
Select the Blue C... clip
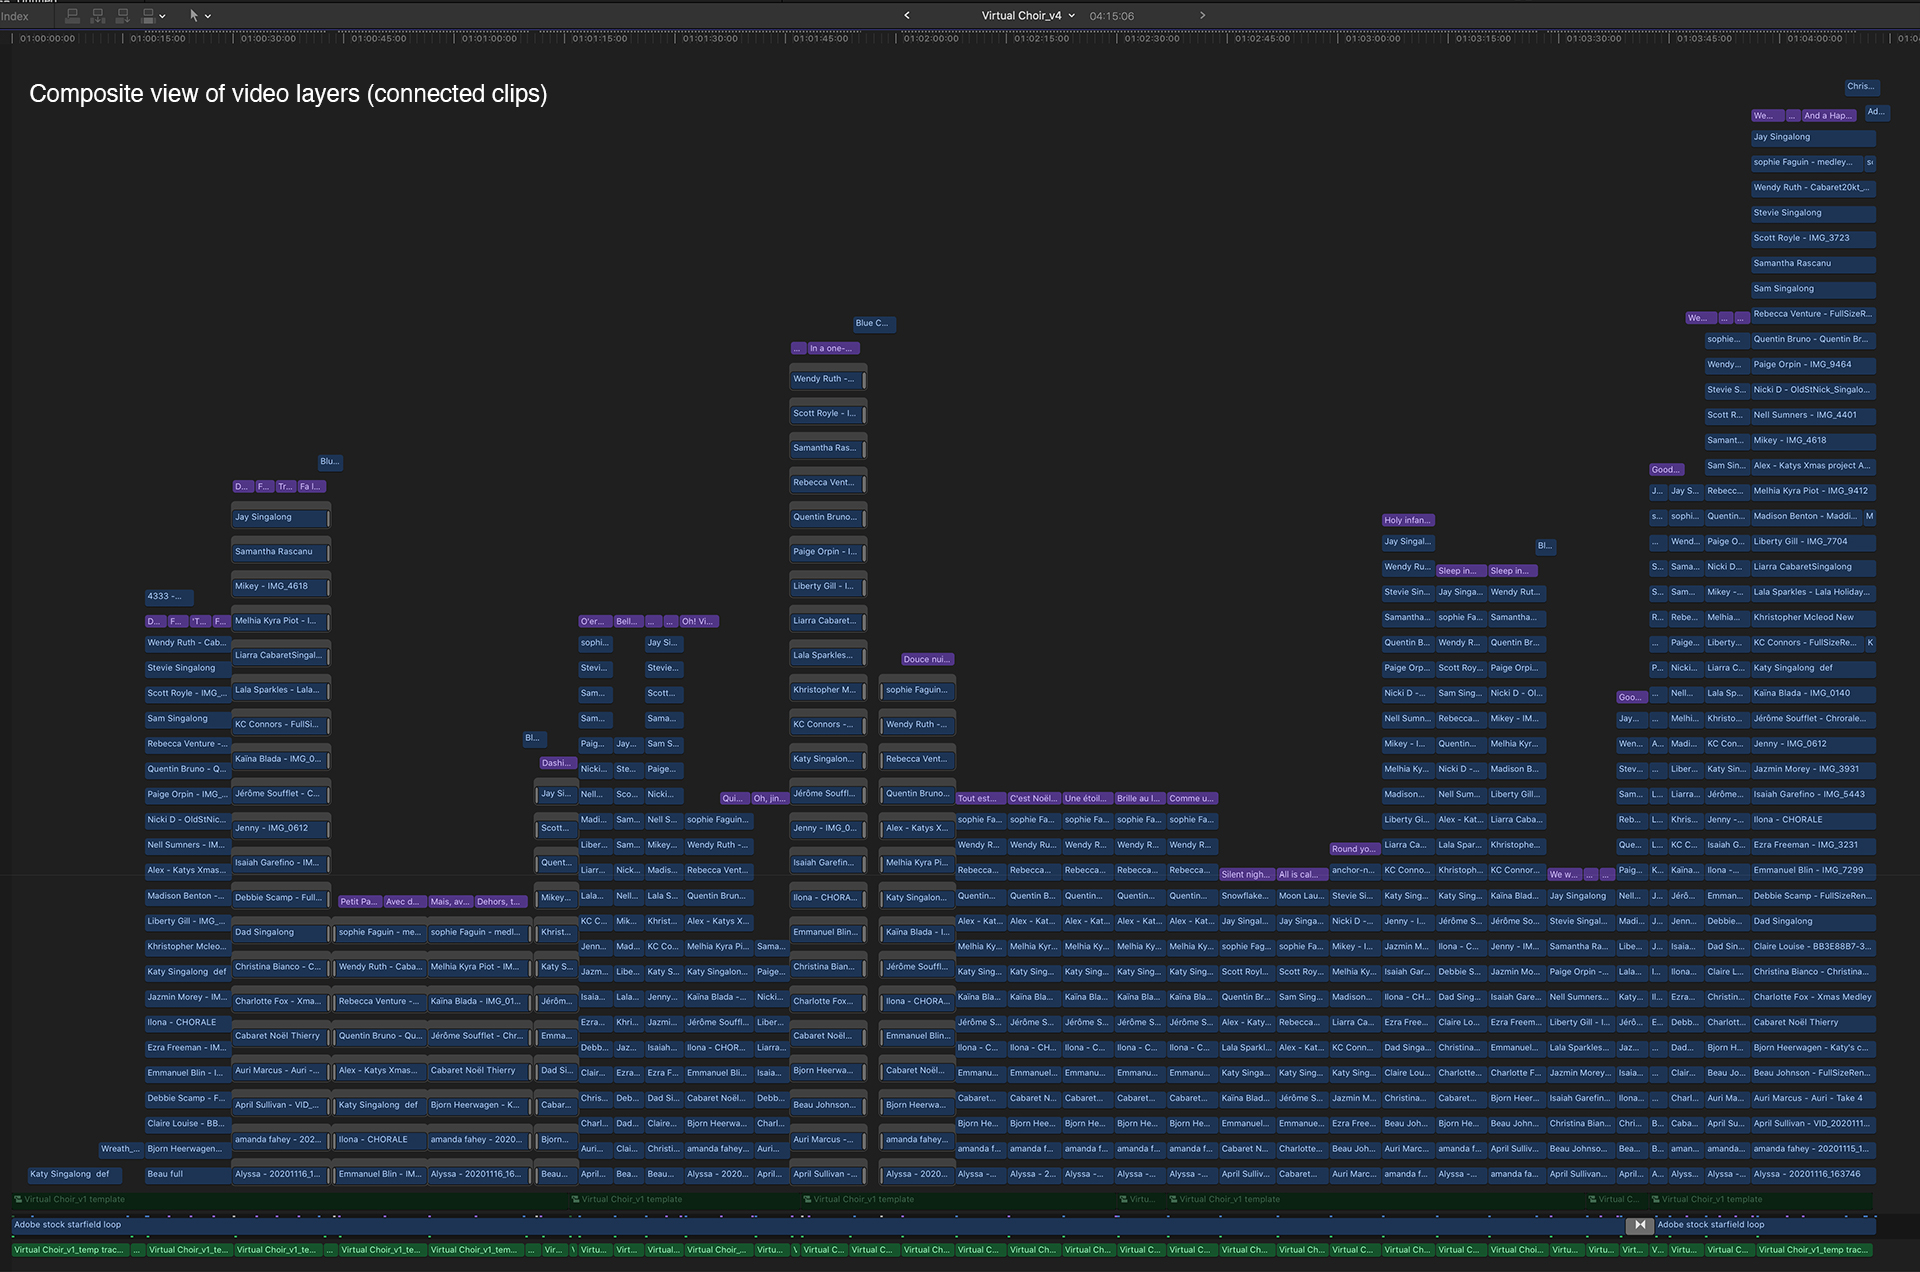(874, 323)
